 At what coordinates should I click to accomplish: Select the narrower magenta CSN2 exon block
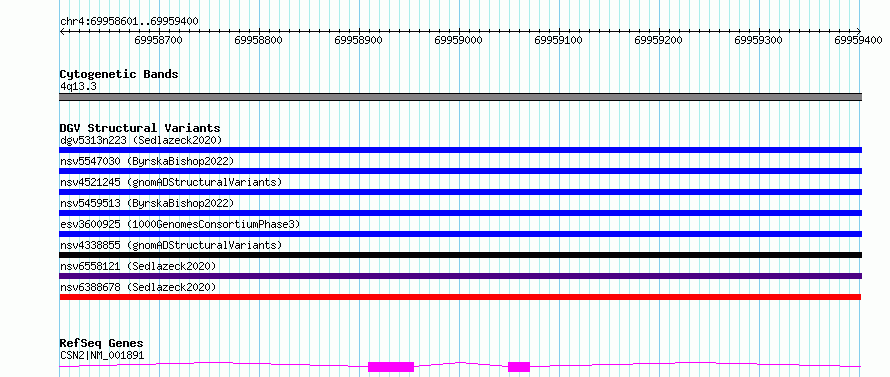pos(519,367)
